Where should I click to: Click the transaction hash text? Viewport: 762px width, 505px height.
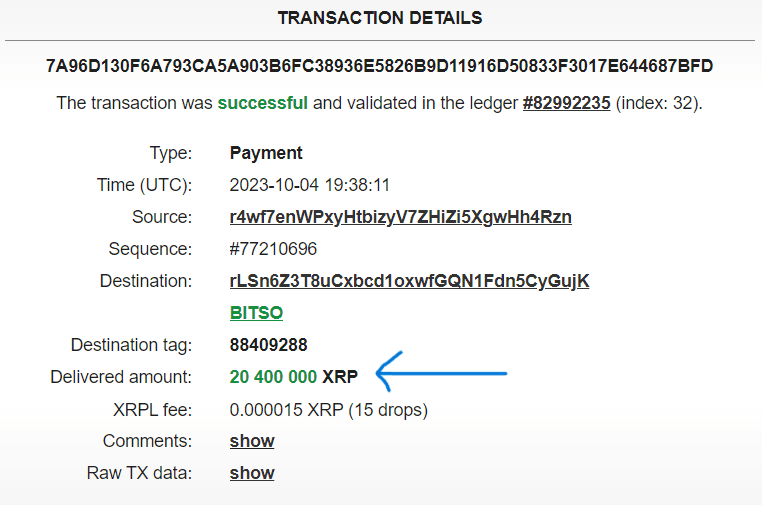click(380, 66)
